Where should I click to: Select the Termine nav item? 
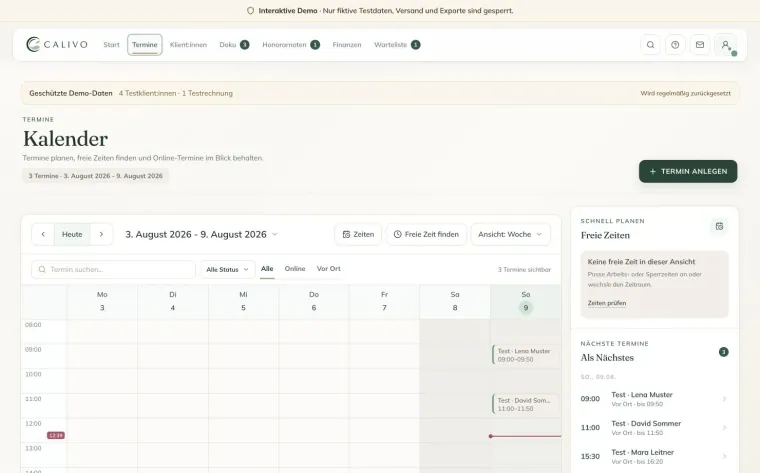pos(145,45)
